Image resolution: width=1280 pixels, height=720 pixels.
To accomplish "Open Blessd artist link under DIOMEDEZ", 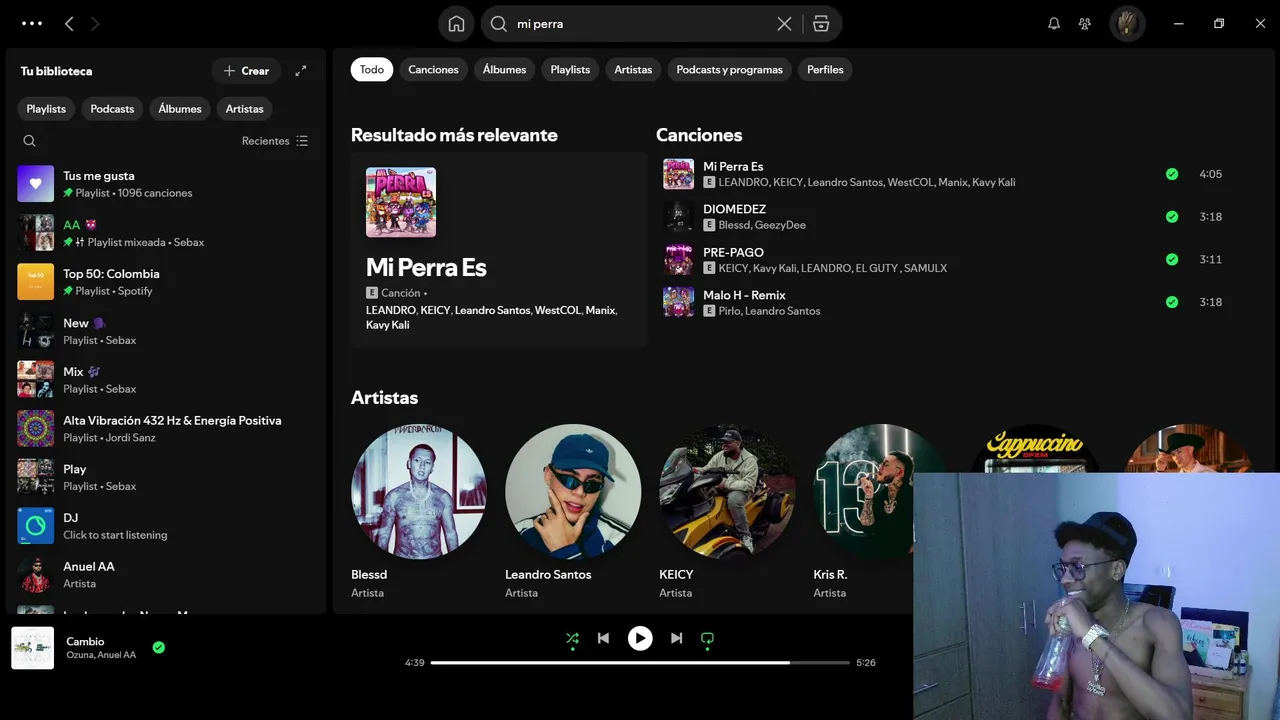I will pyautogui.click(x=734, y=225).
